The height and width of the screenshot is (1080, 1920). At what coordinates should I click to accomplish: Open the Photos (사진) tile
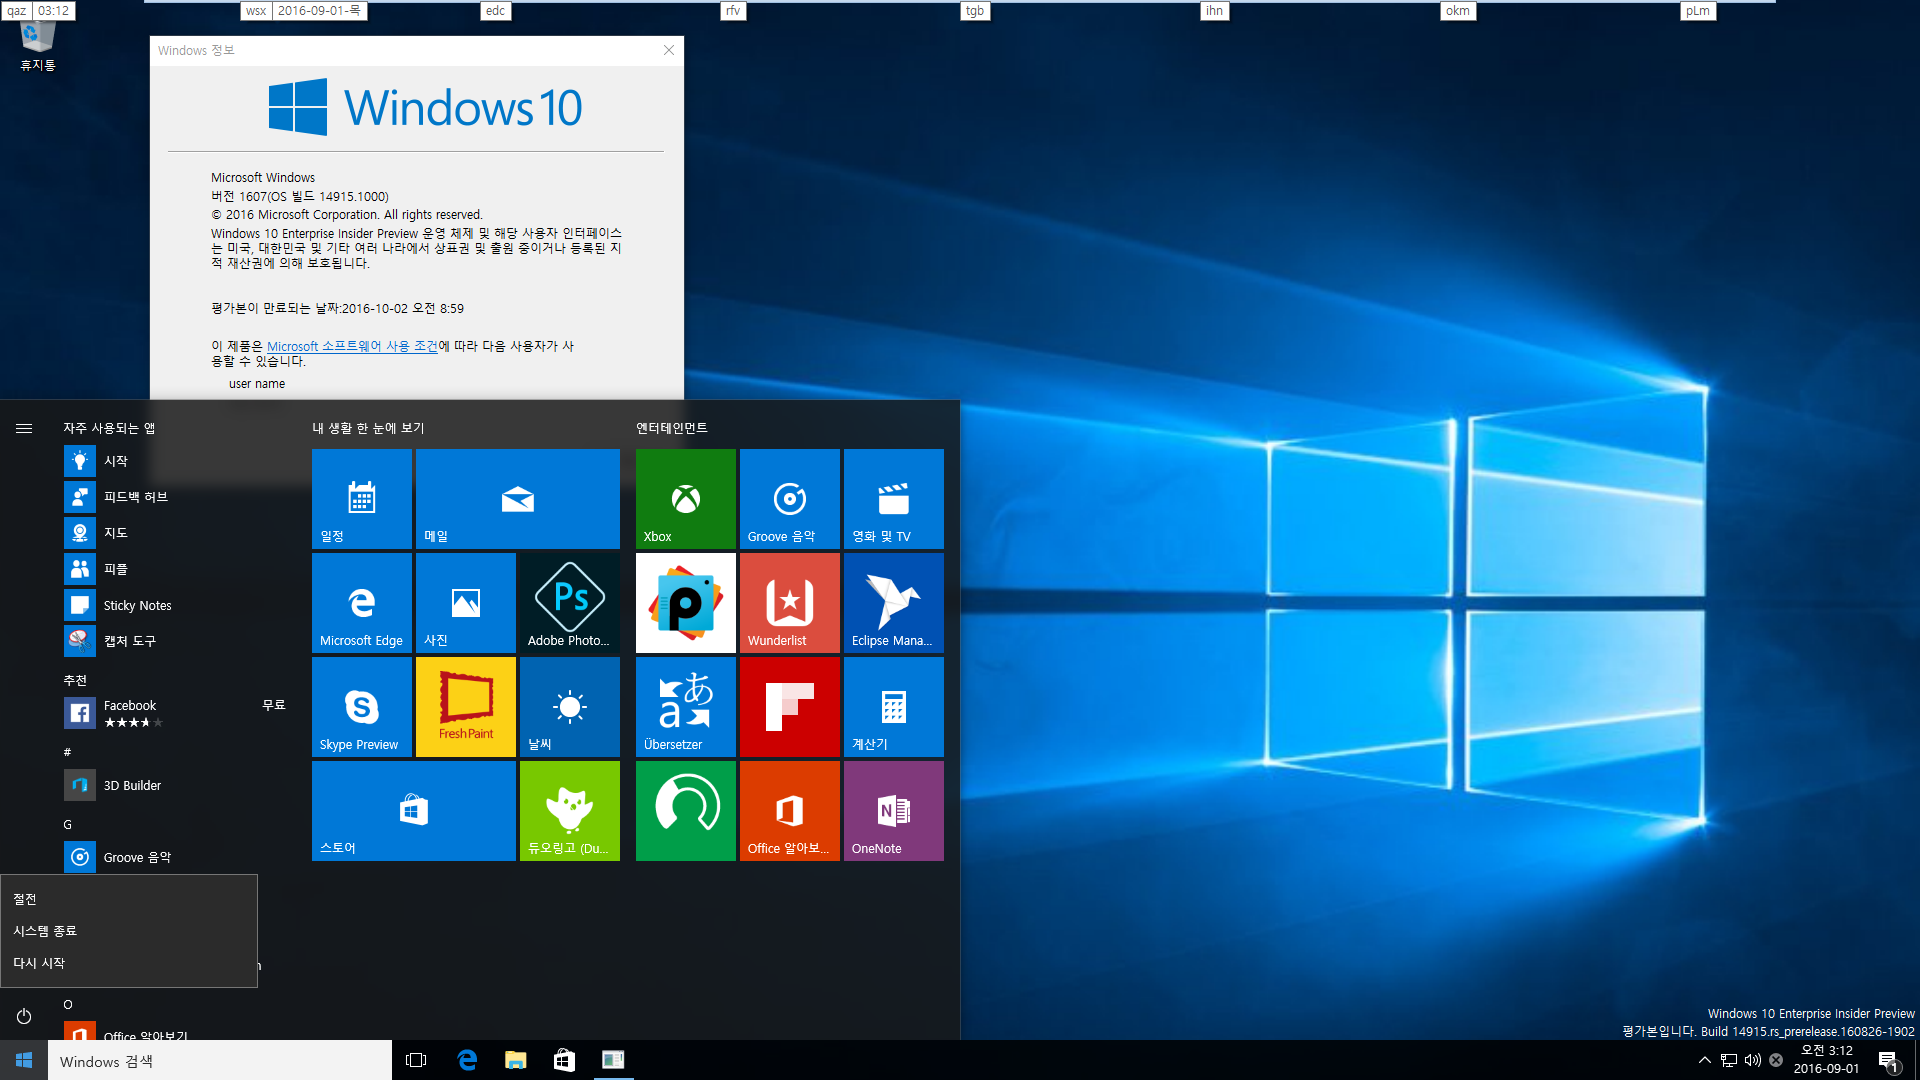(466, 603)
